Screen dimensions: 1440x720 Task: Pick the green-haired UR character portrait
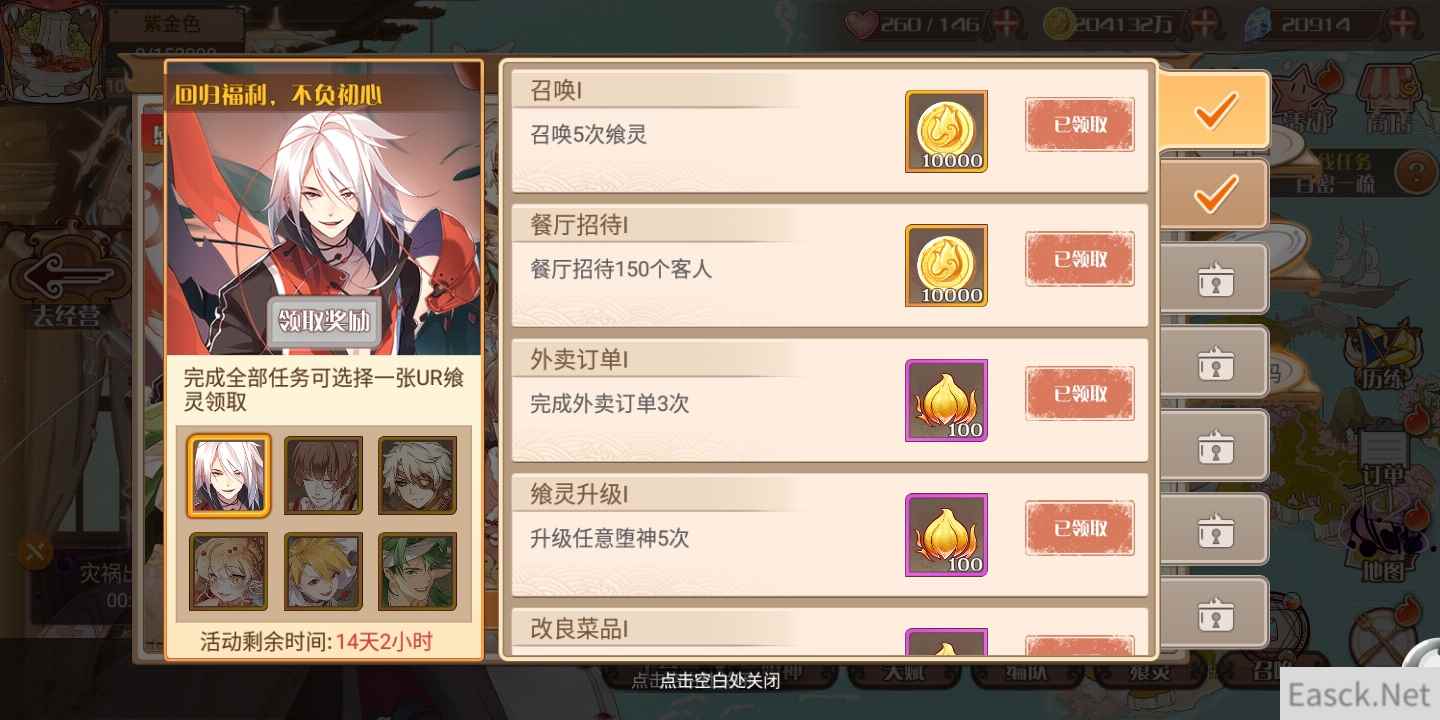pyautogui.click(x=417, y=571)
